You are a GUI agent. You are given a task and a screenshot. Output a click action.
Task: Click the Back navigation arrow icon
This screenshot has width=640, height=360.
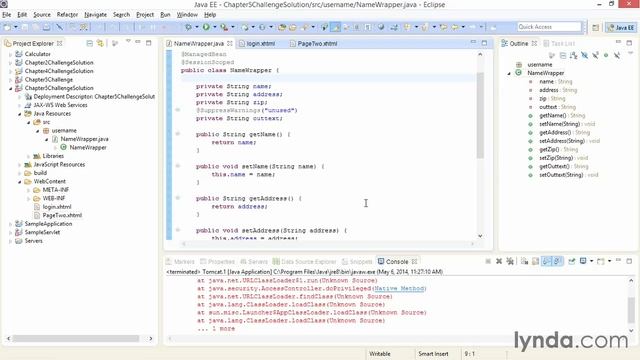click(x=455, y=27)
